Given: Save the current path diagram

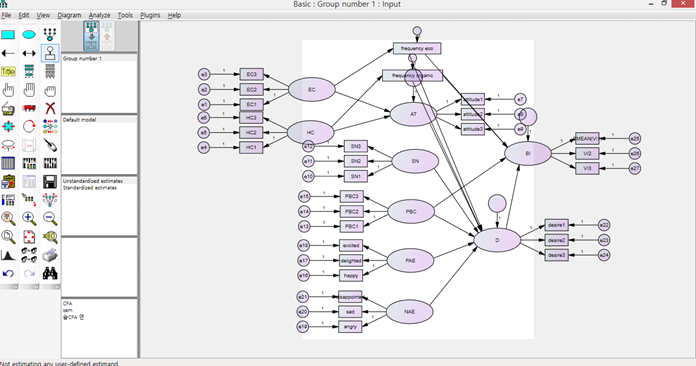Looking at the screenshot, I should point(50,182).
